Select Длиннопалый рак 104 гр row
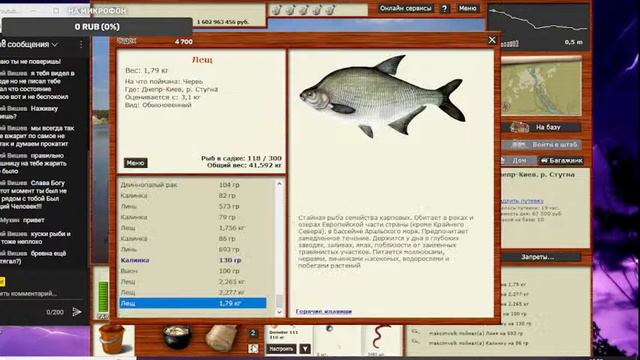 point(193,185)
